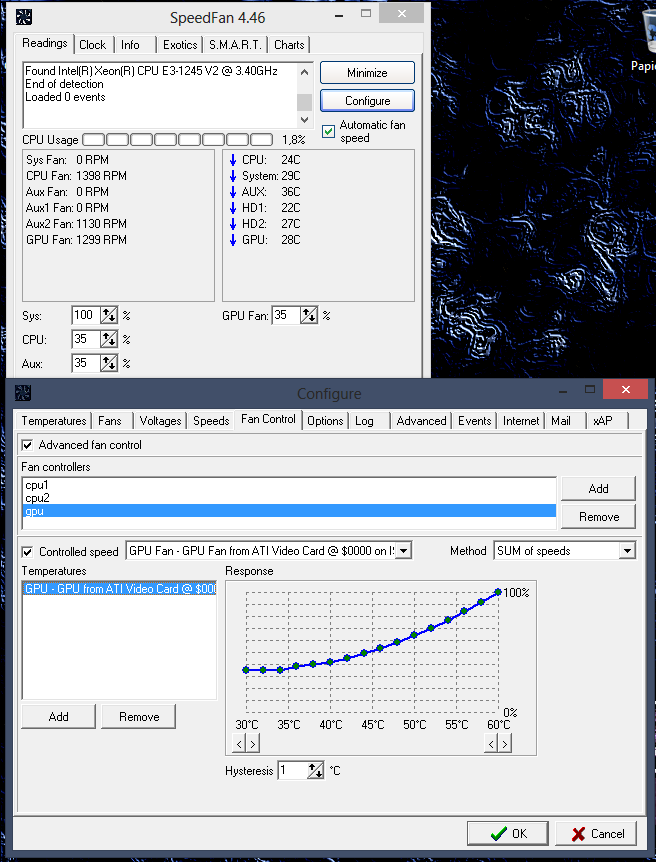This screenshot has width=656, height=862.
Task: Select cpu1 fan controller
Action: tap(289, 485)
